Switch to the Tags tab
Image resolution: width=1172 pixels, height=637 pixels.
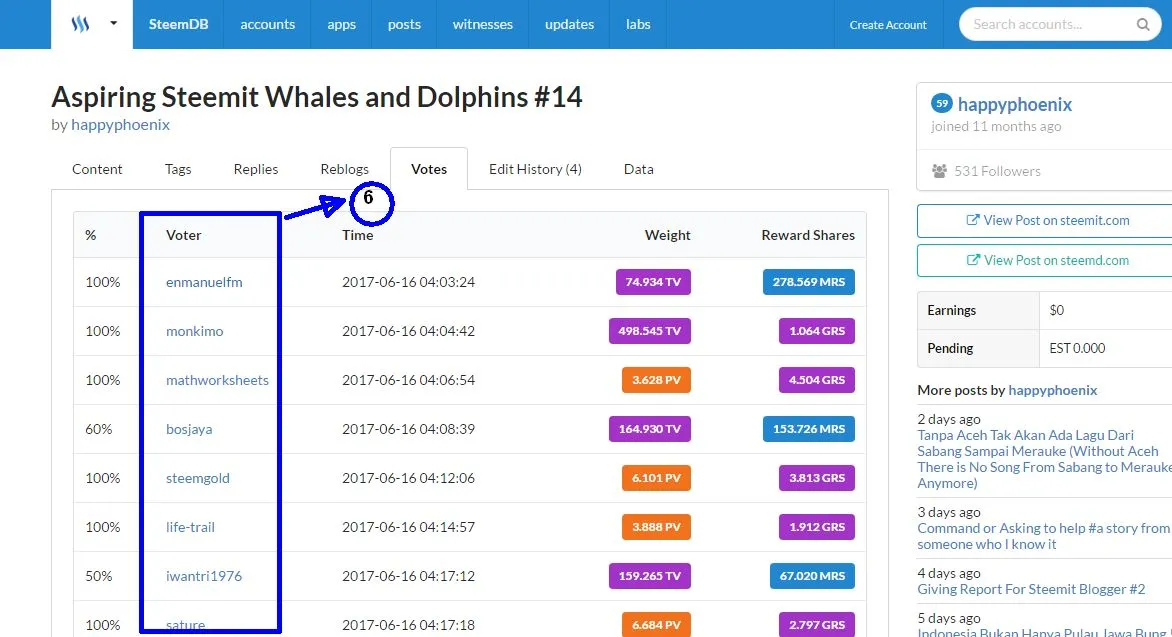pos(178,169)
